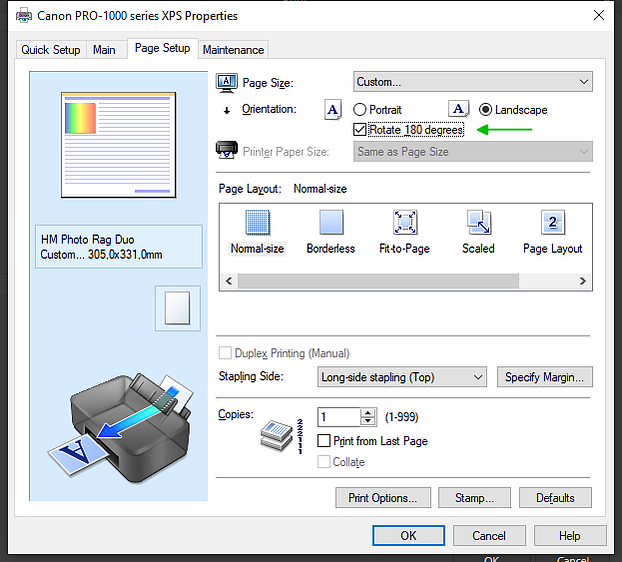Click the Specify Margin button
Screen dimensions: 622x562
pyautogui.click(x=545, y=377)
